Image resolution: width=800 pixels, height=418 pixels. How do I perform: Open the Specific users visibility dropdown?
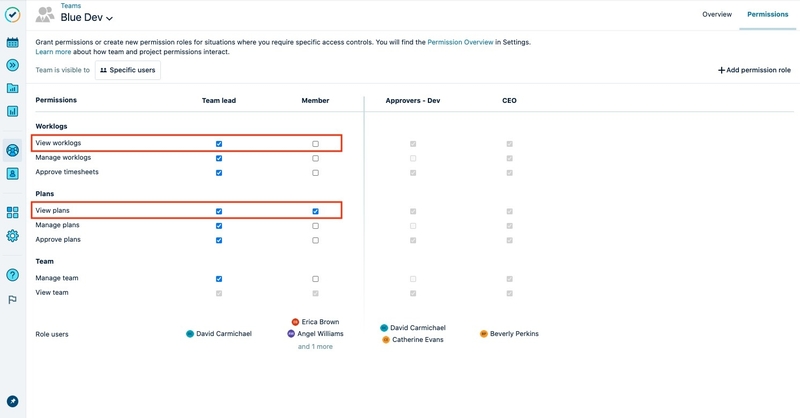128,70
